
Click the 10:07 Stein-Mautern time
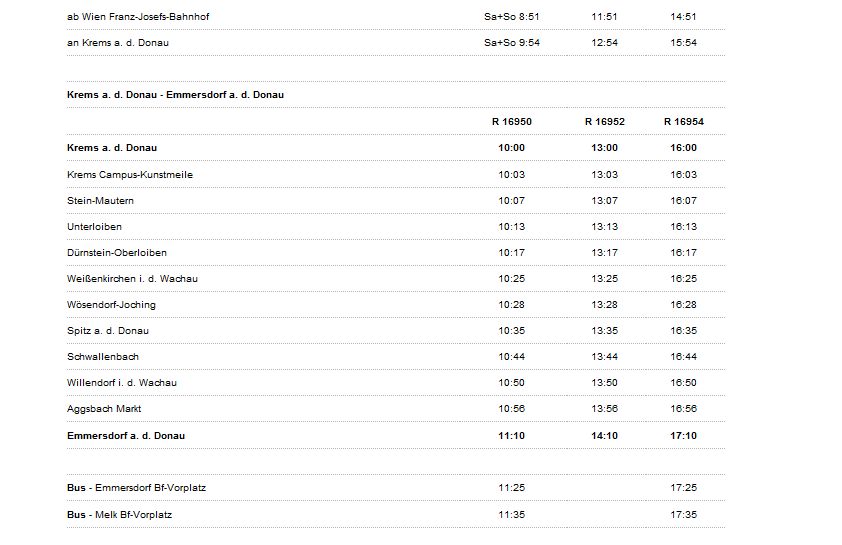(x=511, y=201)
